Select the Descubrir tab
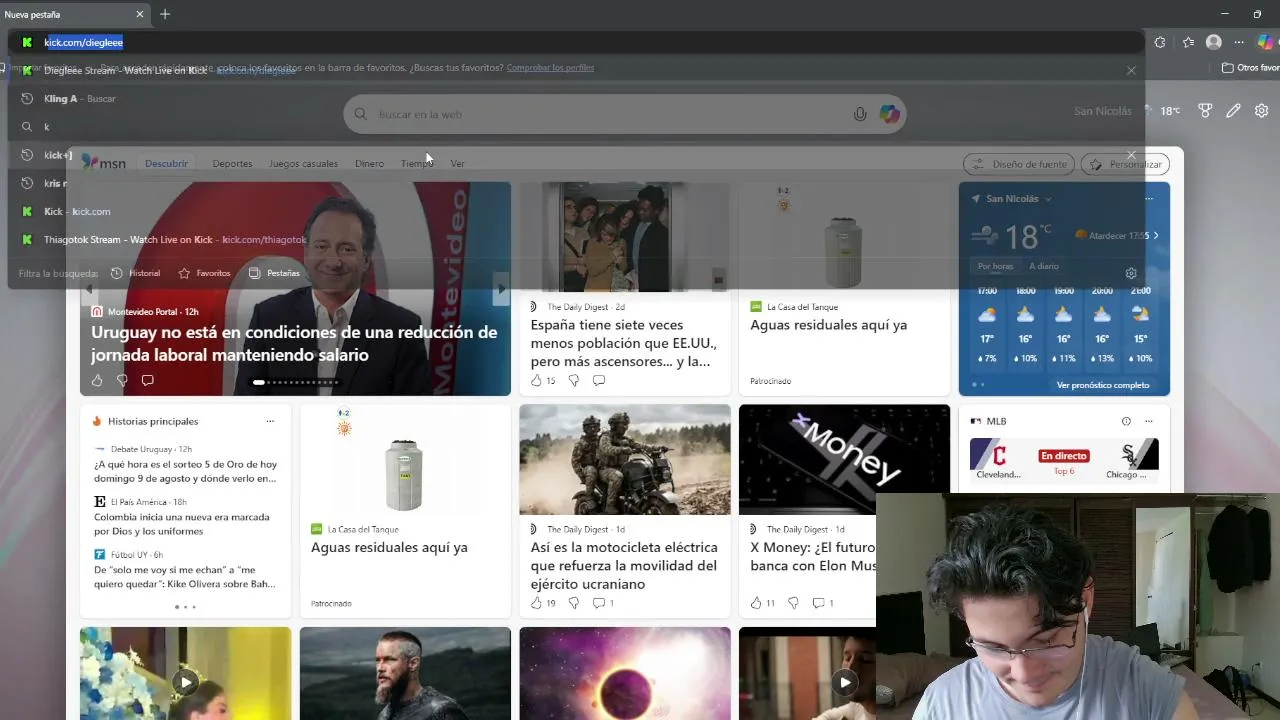Image resolution: width=1280 pixels, height=720 pixels. coord(166,163)
